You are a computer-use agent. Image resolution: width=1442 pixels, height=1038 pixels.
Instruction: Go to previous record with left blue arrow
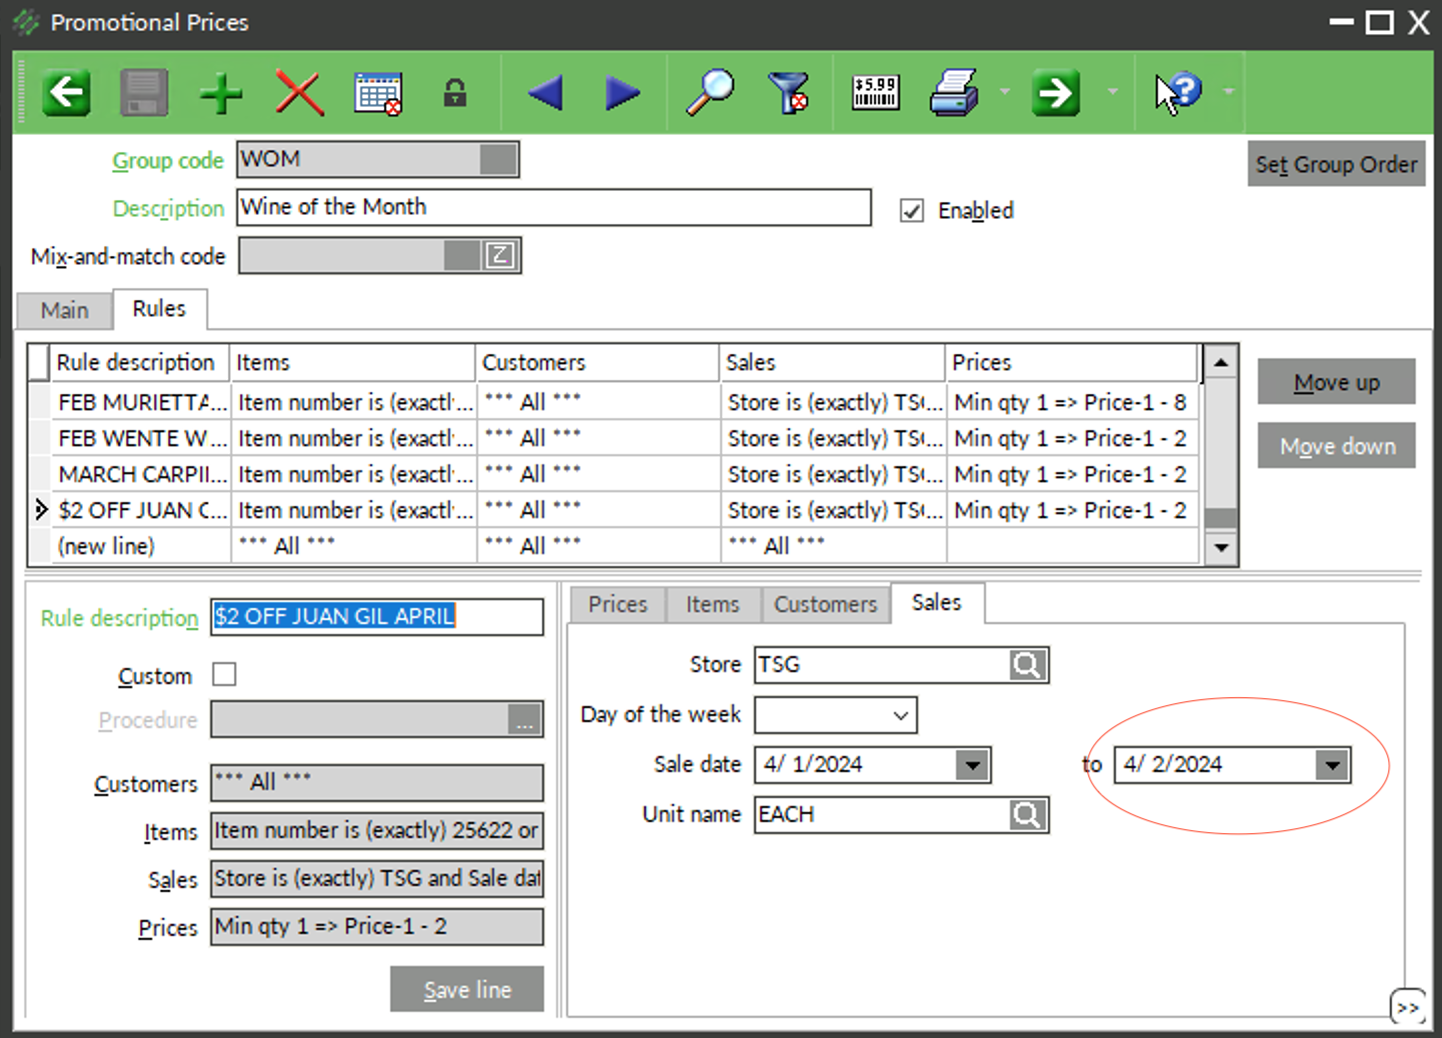click(545, 93)
